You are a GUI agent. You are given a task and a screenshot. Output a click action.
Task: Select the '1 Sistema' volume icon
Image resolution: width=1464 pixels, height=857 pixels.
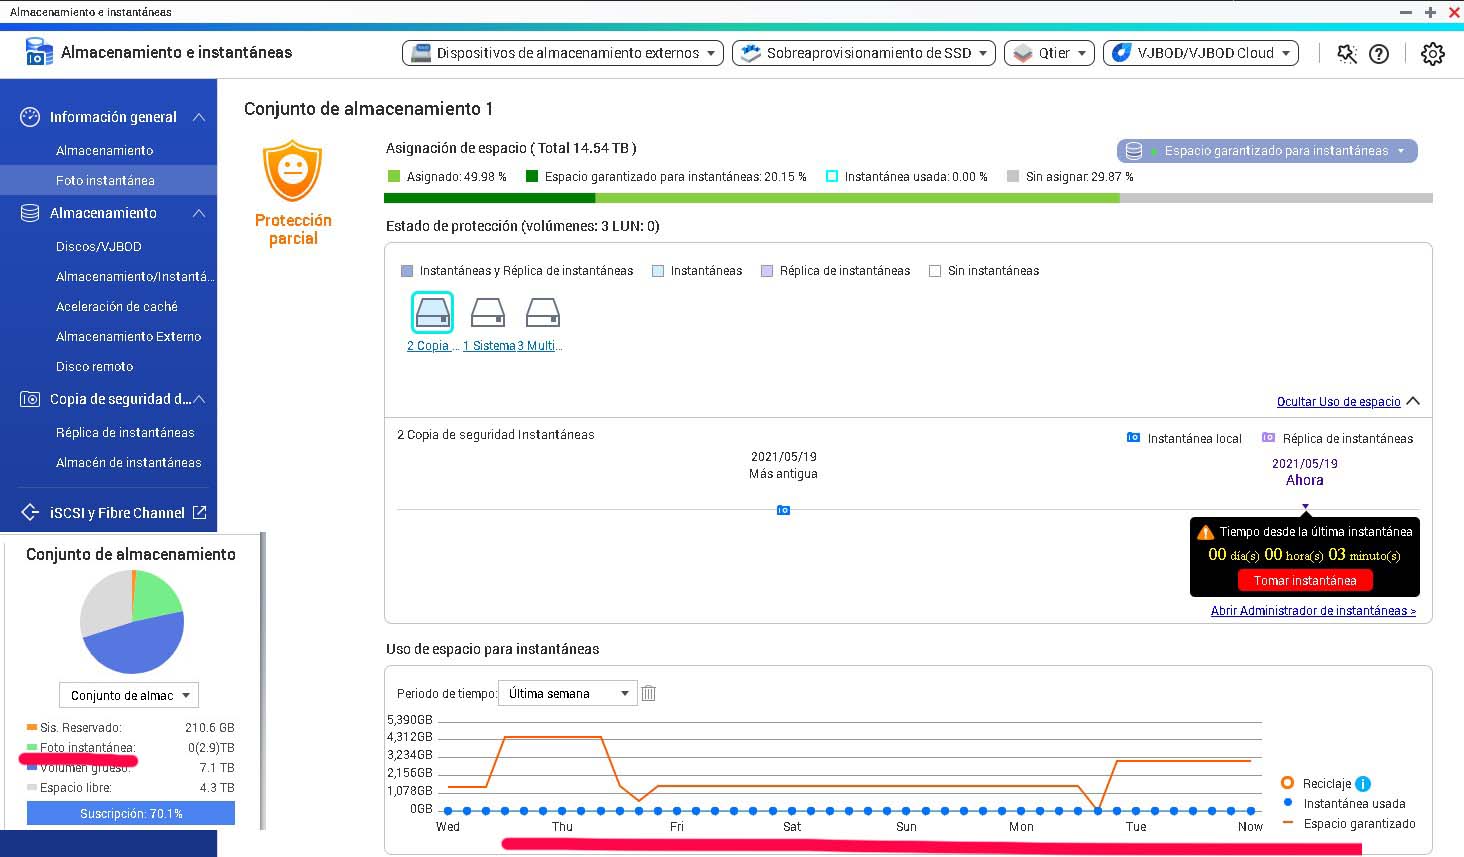pos(488,313)
